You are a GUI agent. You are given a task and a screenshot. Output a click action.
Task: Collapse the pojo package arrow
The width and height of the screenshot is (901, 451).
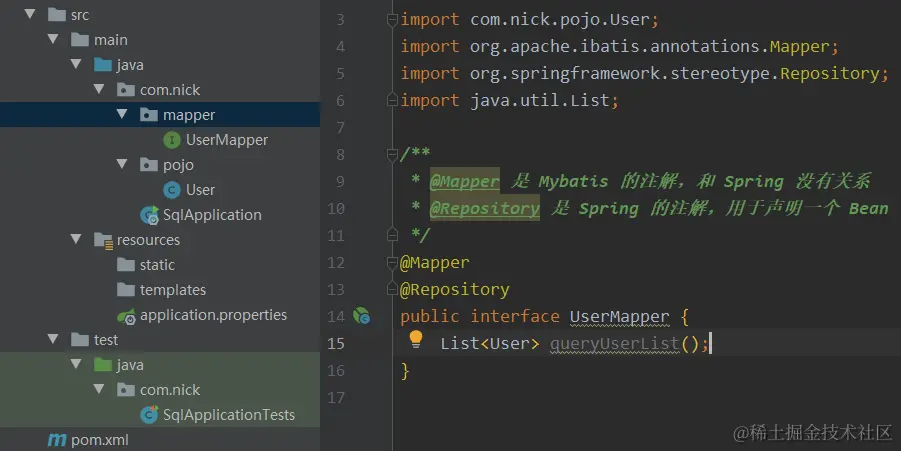click(122, 164)
